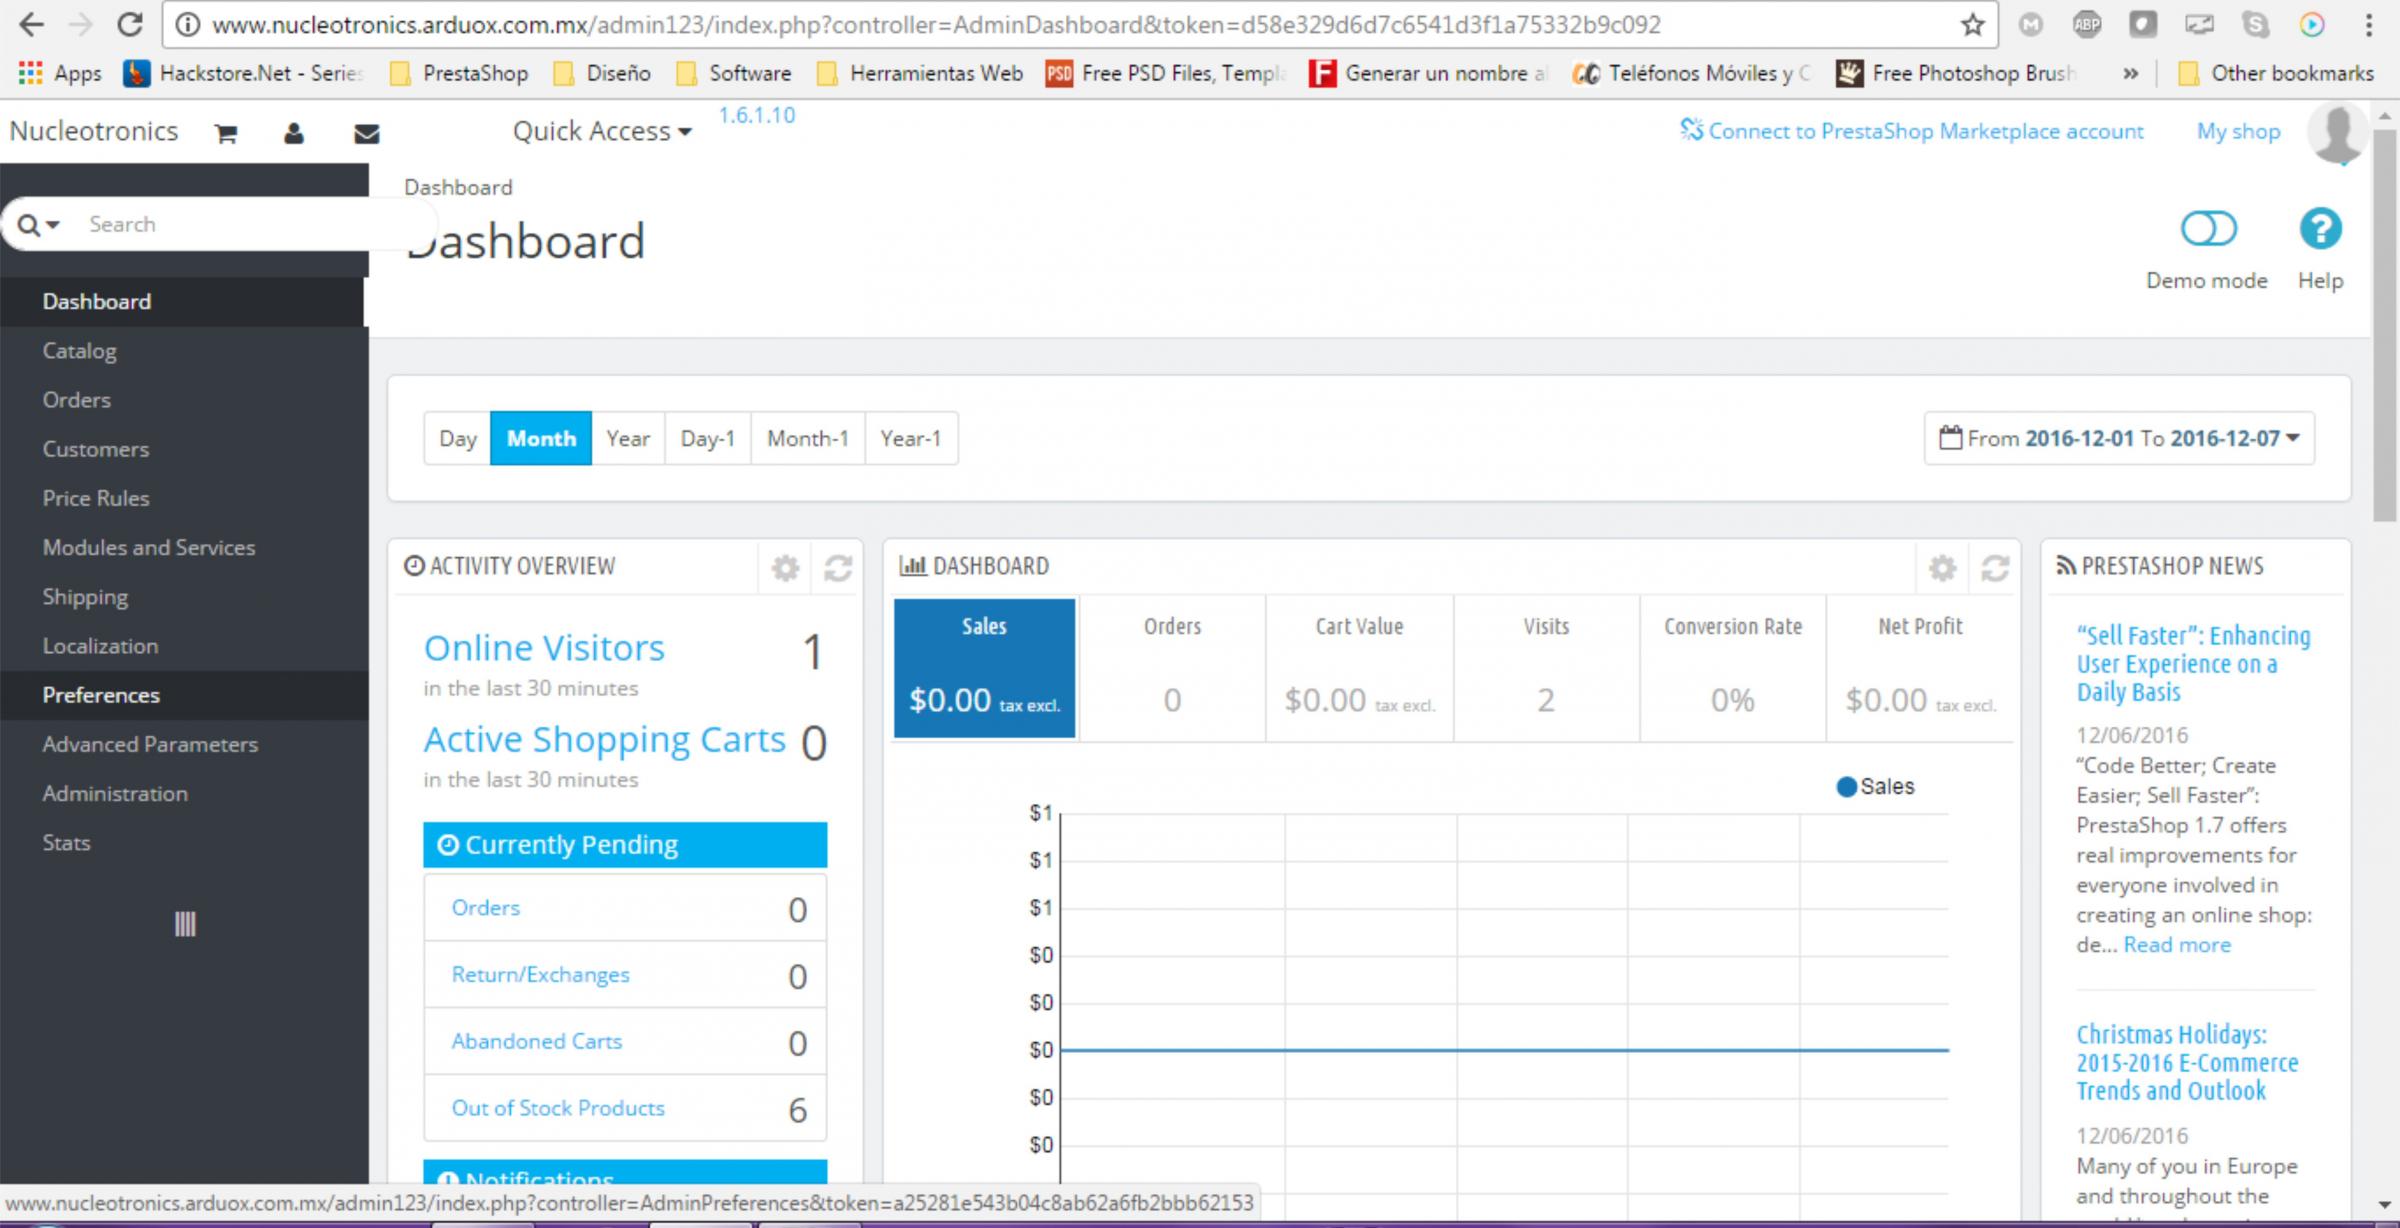Refresh the Activity Overview panel
2400x1228 pixels.
[837, 568]
